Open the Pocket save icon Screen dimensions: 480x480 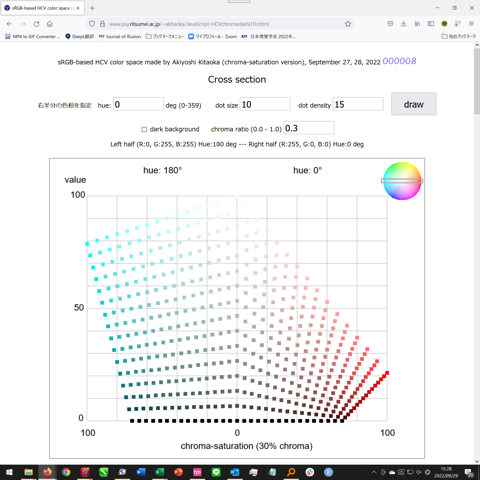(x=390, y=24)
